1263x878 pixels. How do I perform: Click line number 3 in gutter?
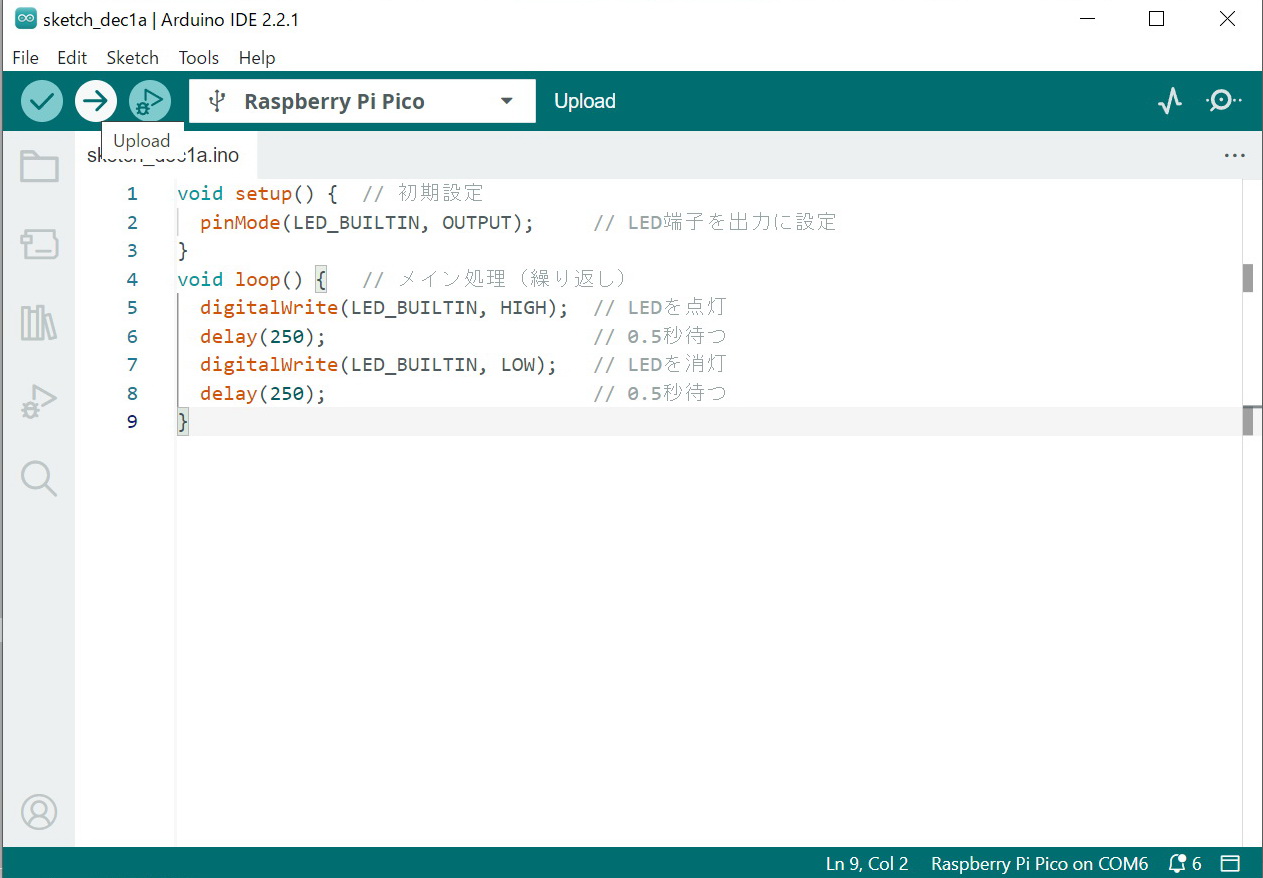[132, 251]
